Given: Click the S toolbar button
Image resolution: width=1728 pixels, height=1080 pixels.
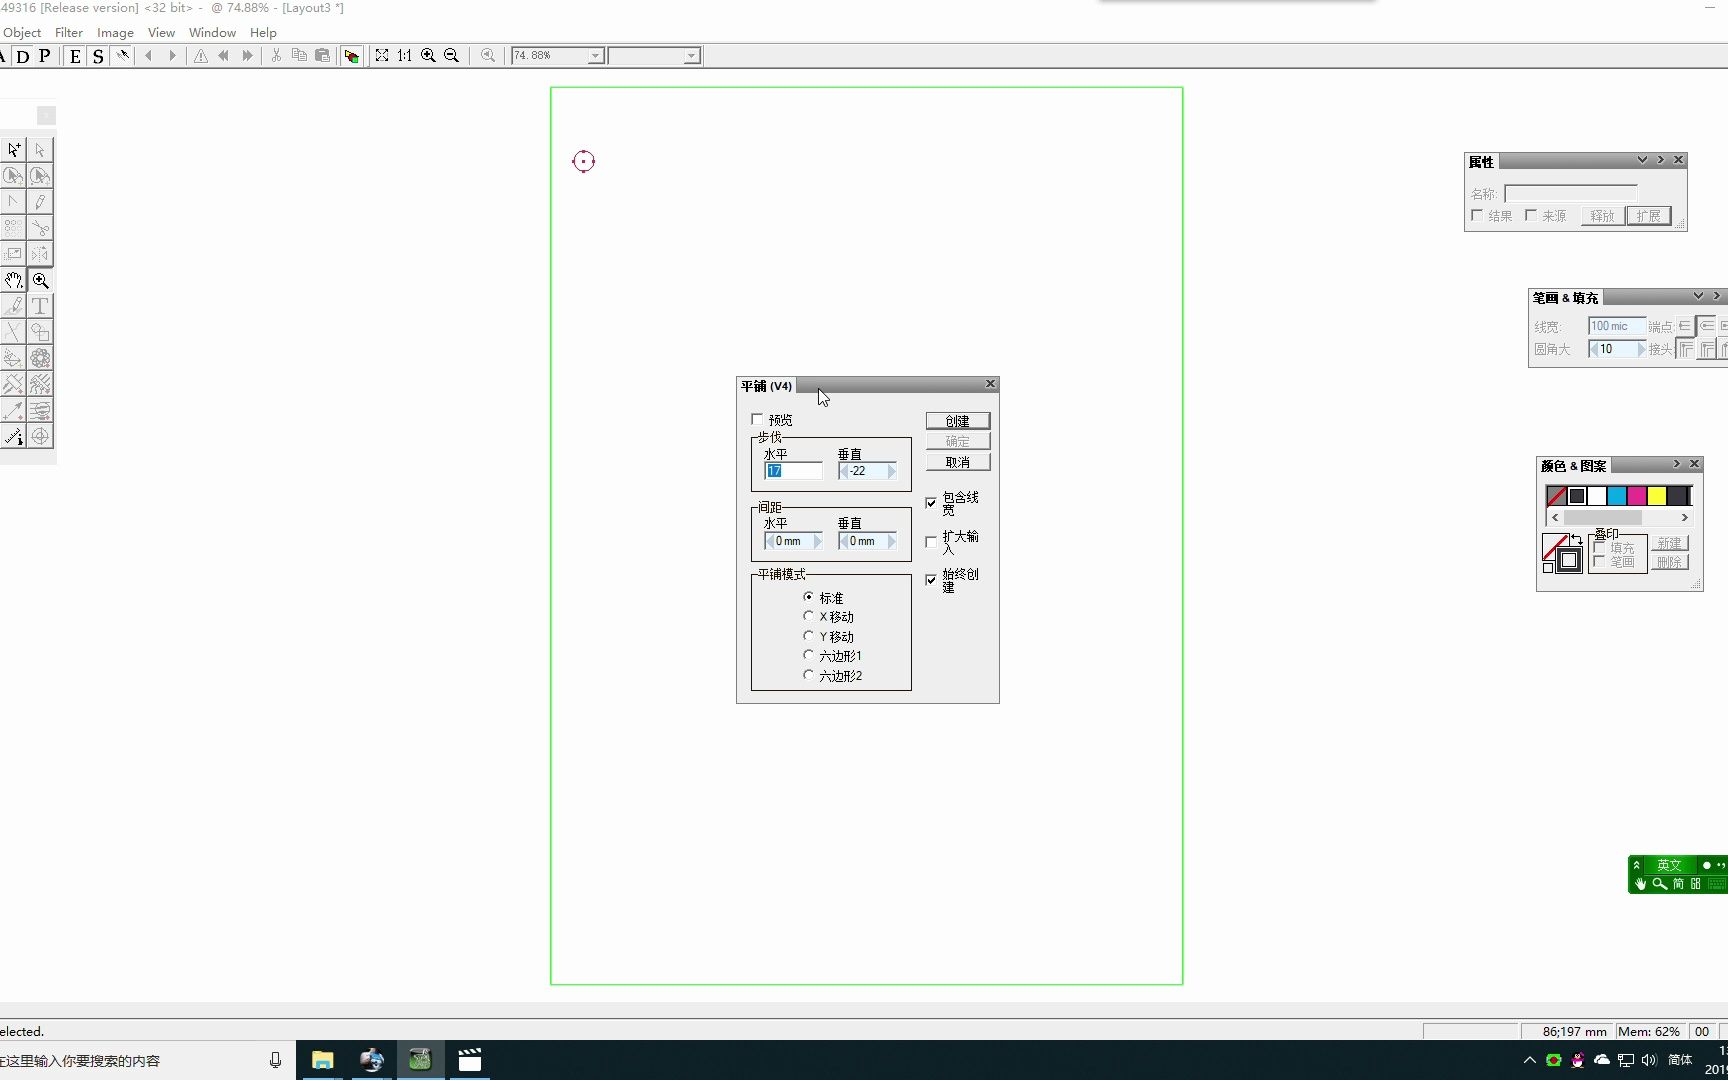Looking at the screenshot, I should tap(98, 56).
